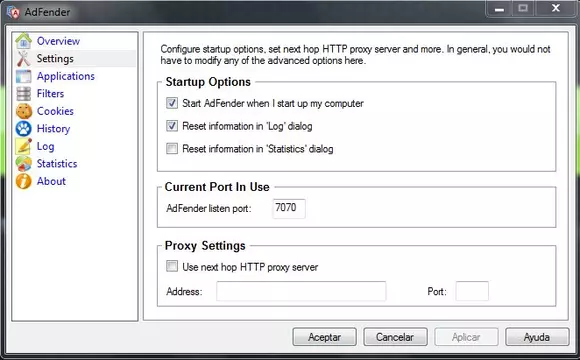Show the Cookies page
Screen dimensions: 580x360
click(x=55, y=111)
